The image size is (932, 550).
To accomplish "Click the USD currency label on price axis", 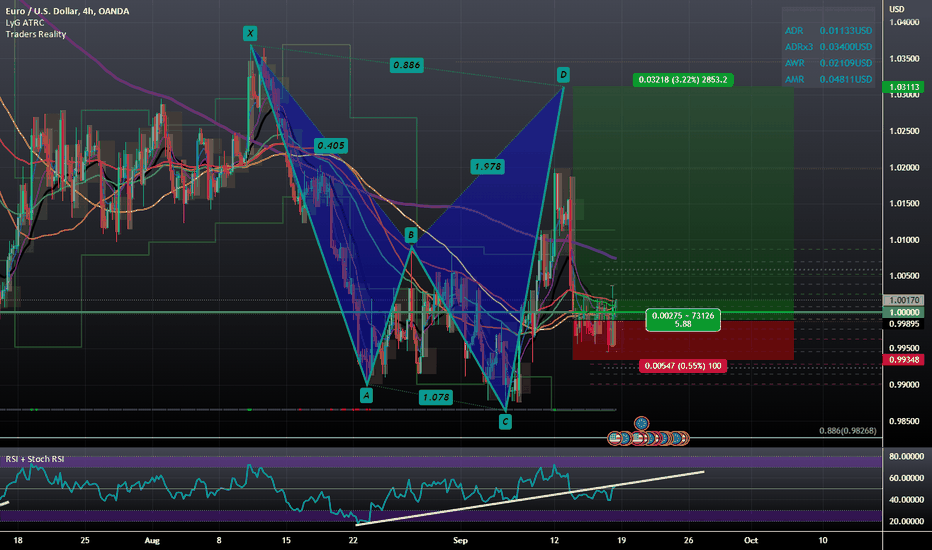I will click(x=896, y=9).
